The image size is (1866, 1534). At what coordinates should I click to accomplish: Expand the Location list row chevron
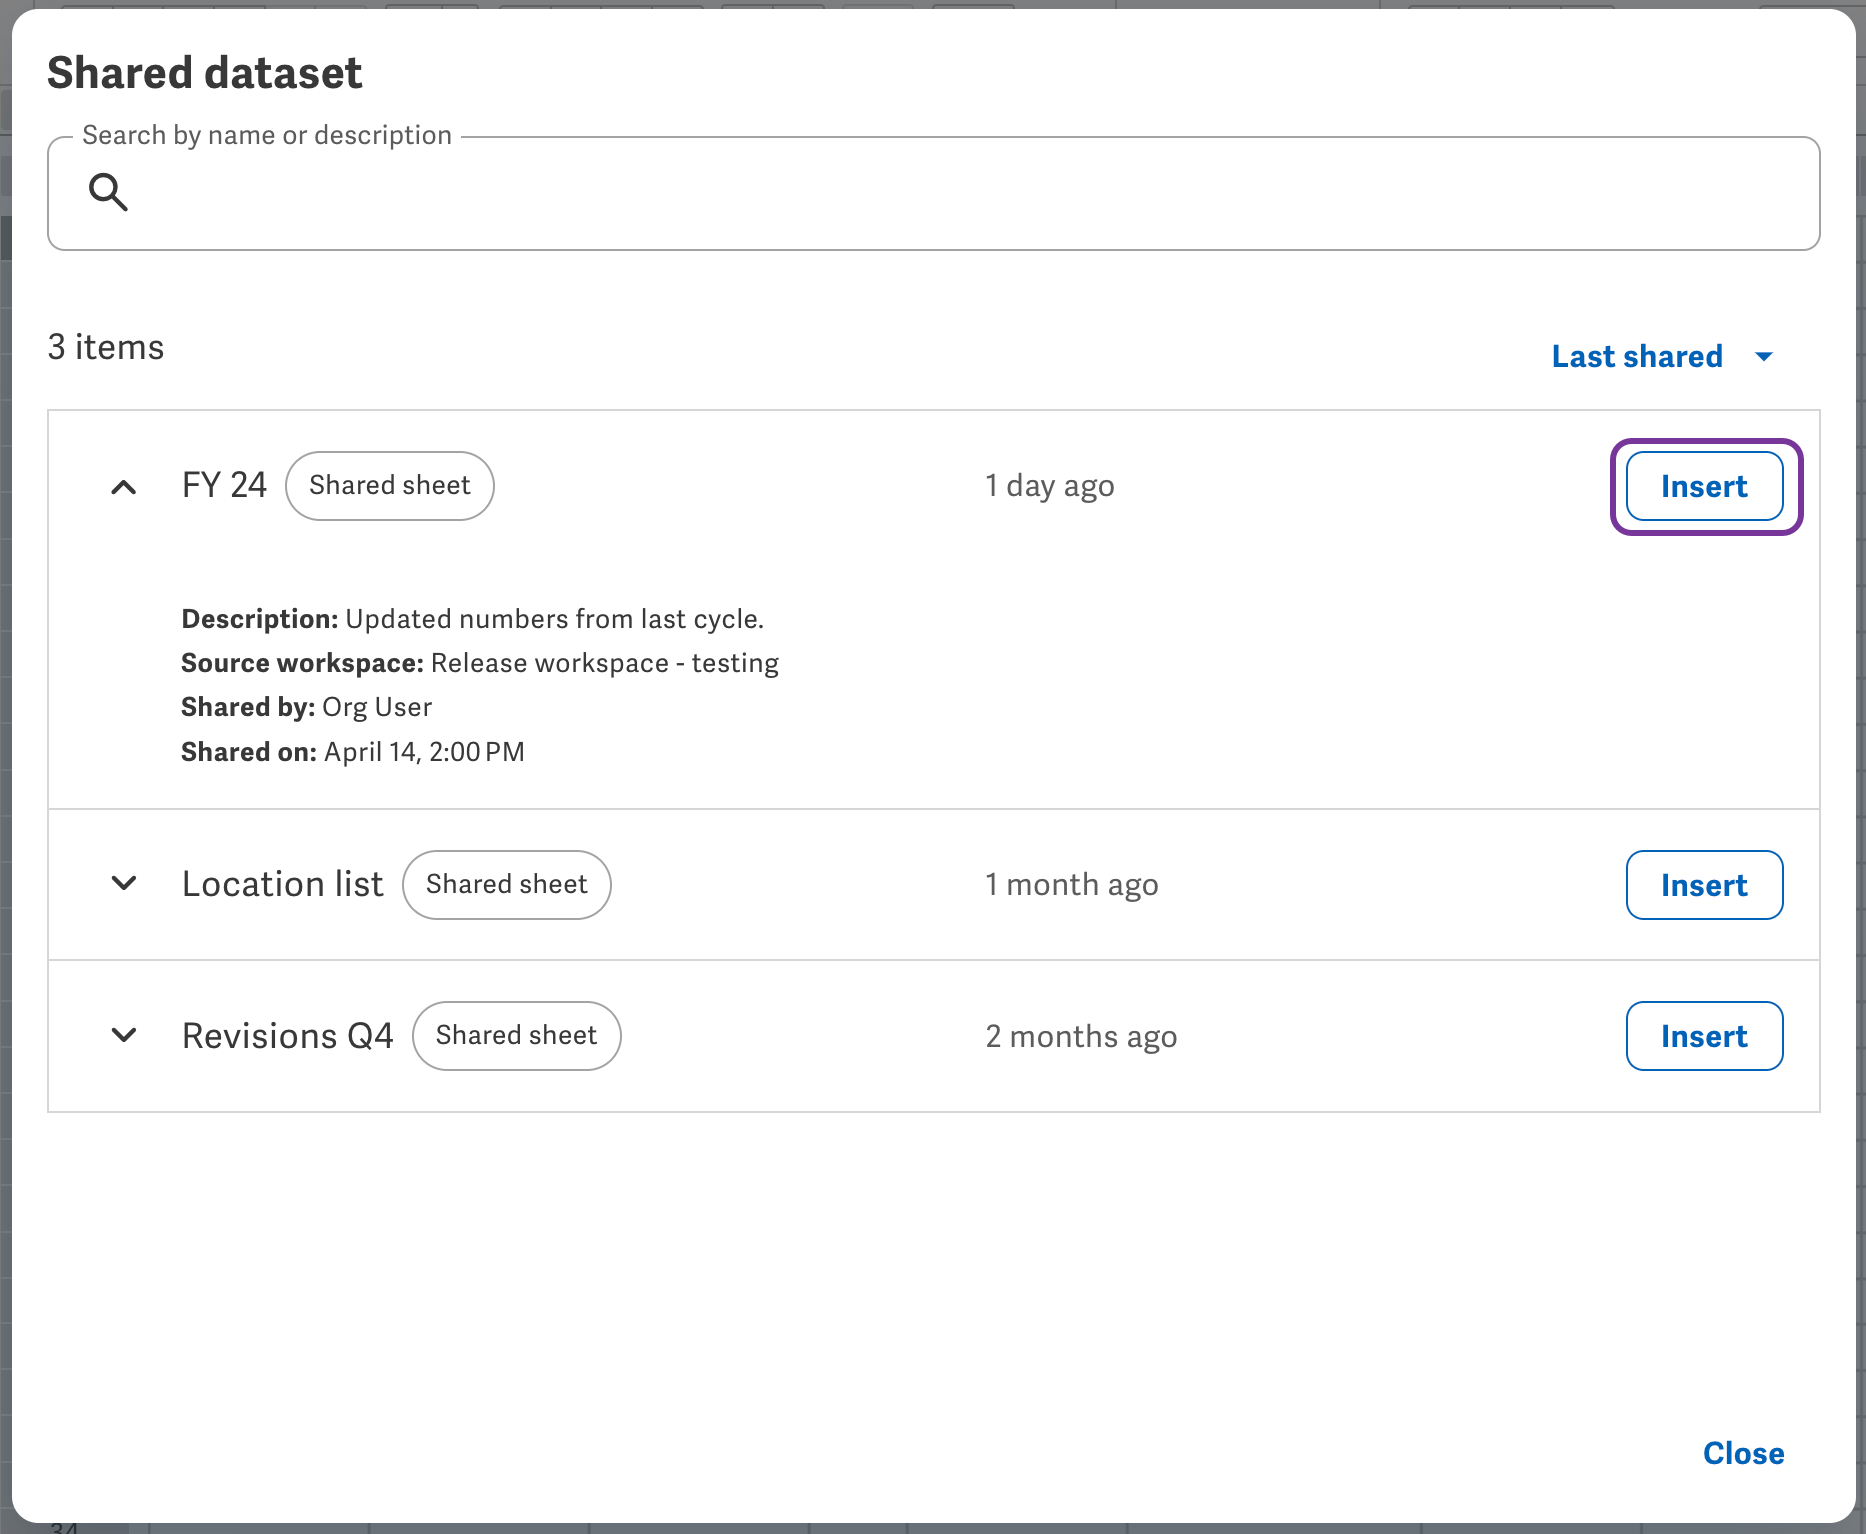124,884
